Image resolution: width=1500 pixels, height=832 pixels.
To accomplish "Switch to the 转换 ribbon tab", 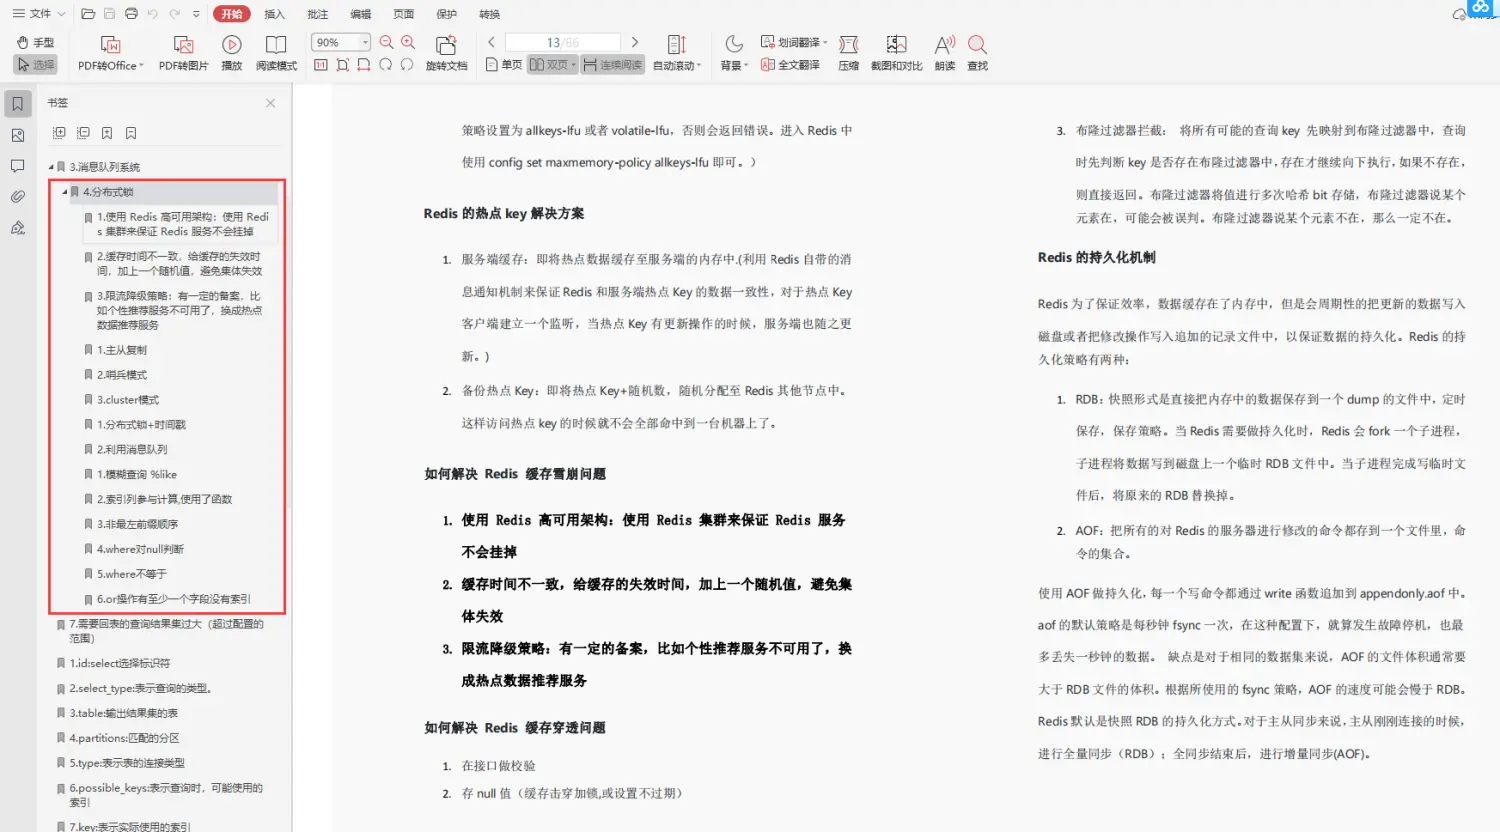I will point(490,14).
